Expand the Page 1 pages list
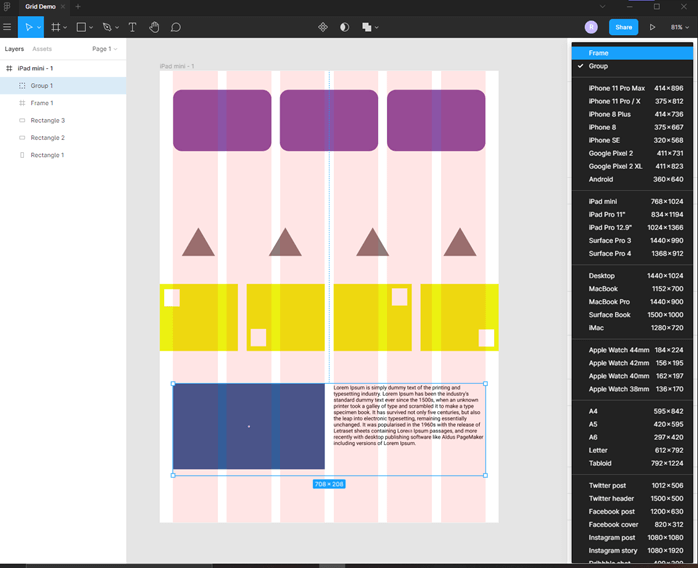 point(104,48)
